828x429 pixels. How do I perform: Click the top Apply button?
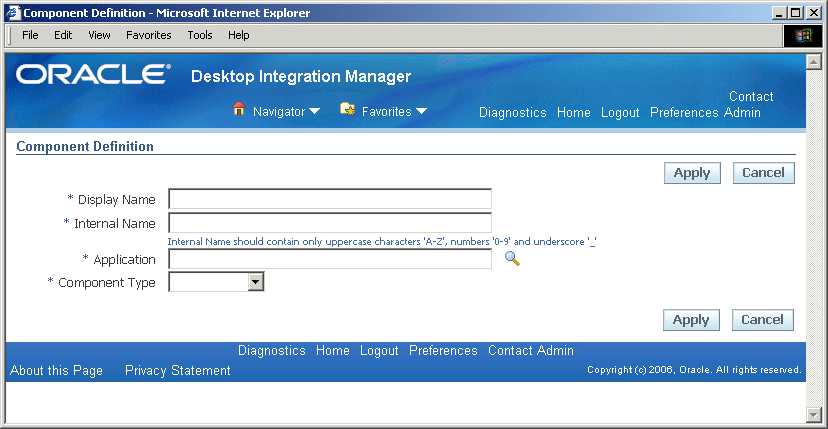[692, 173]
